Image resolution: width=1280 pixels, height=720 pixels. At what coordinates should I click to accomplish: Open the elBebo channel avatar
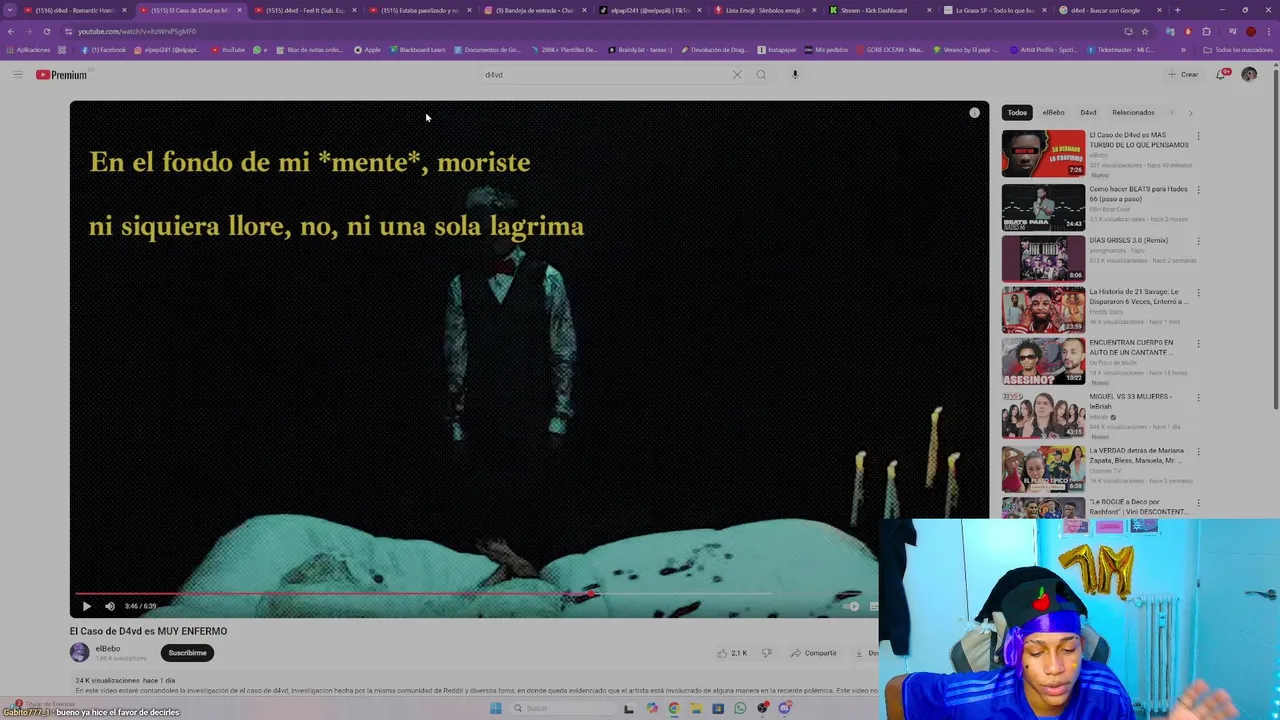coord(79,653)
